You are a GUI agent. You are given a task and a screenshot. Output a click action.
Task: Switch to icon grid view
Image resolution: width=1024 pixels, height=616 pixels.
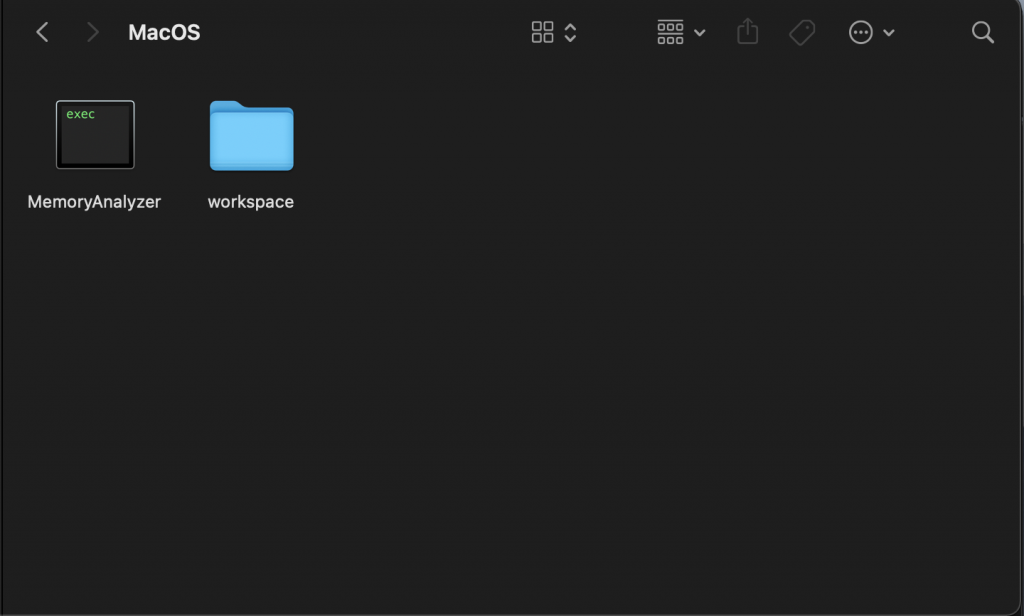click(x=542, y=32)
